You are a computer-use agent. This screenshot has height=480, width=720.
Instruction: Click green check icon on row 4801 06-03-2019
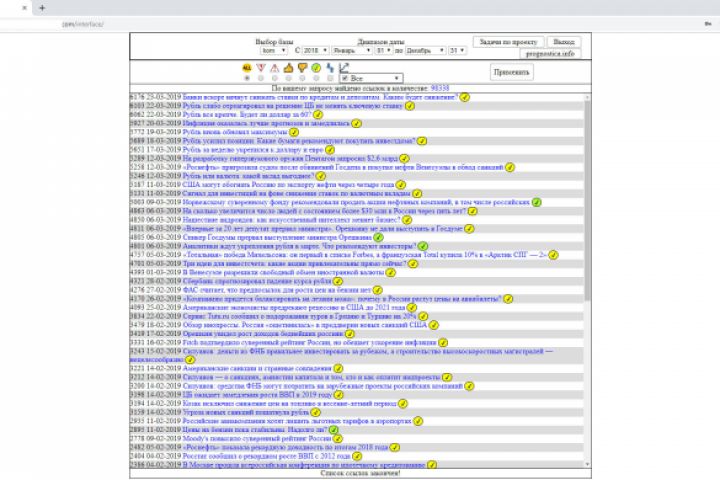(423, 246)
